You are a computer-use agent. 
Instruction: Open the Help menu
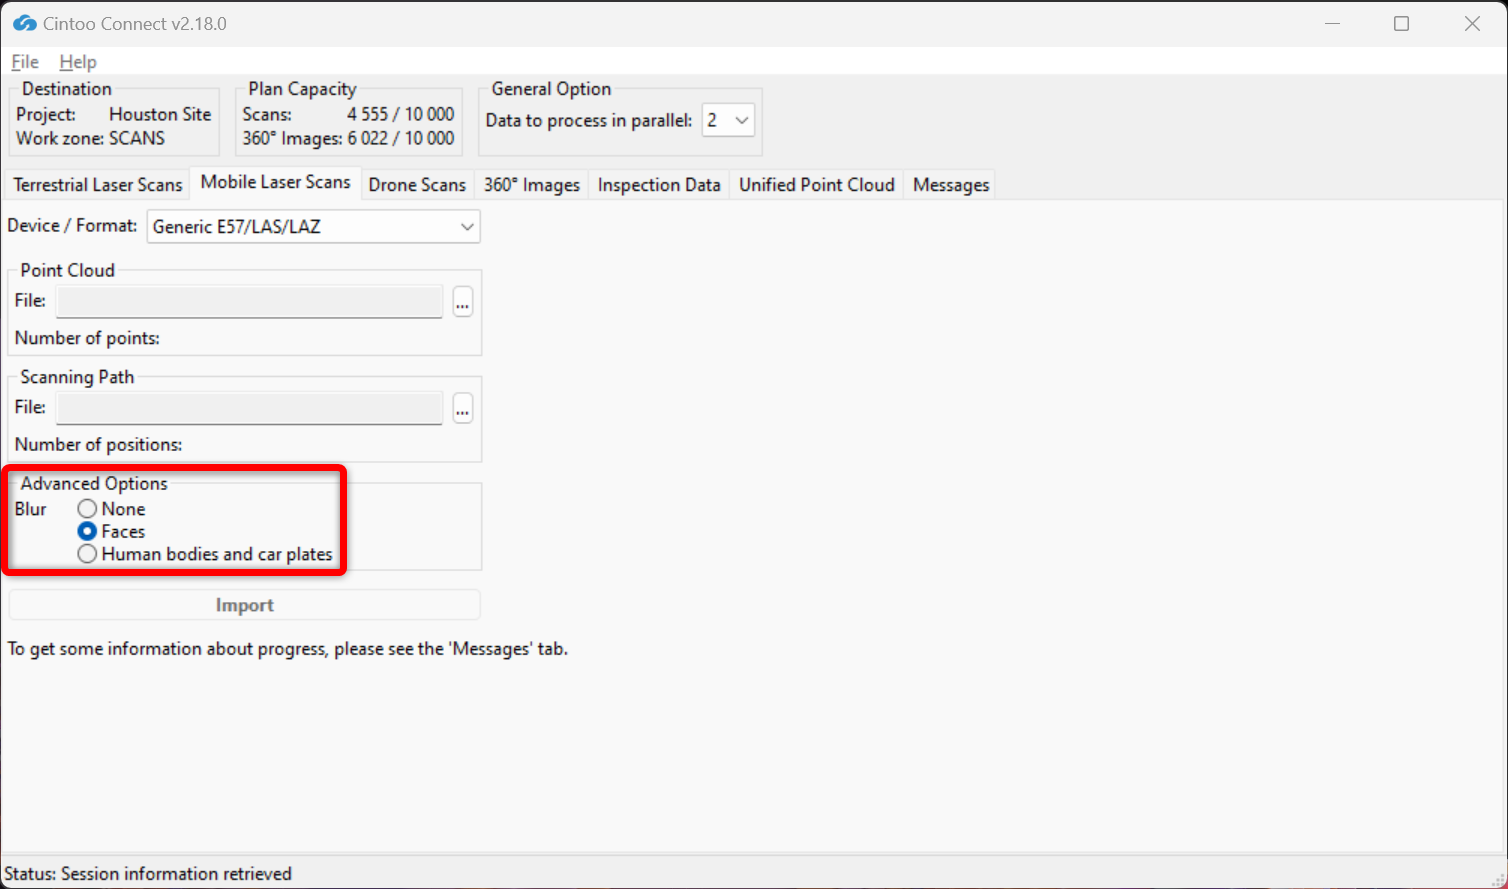[78, 62]
